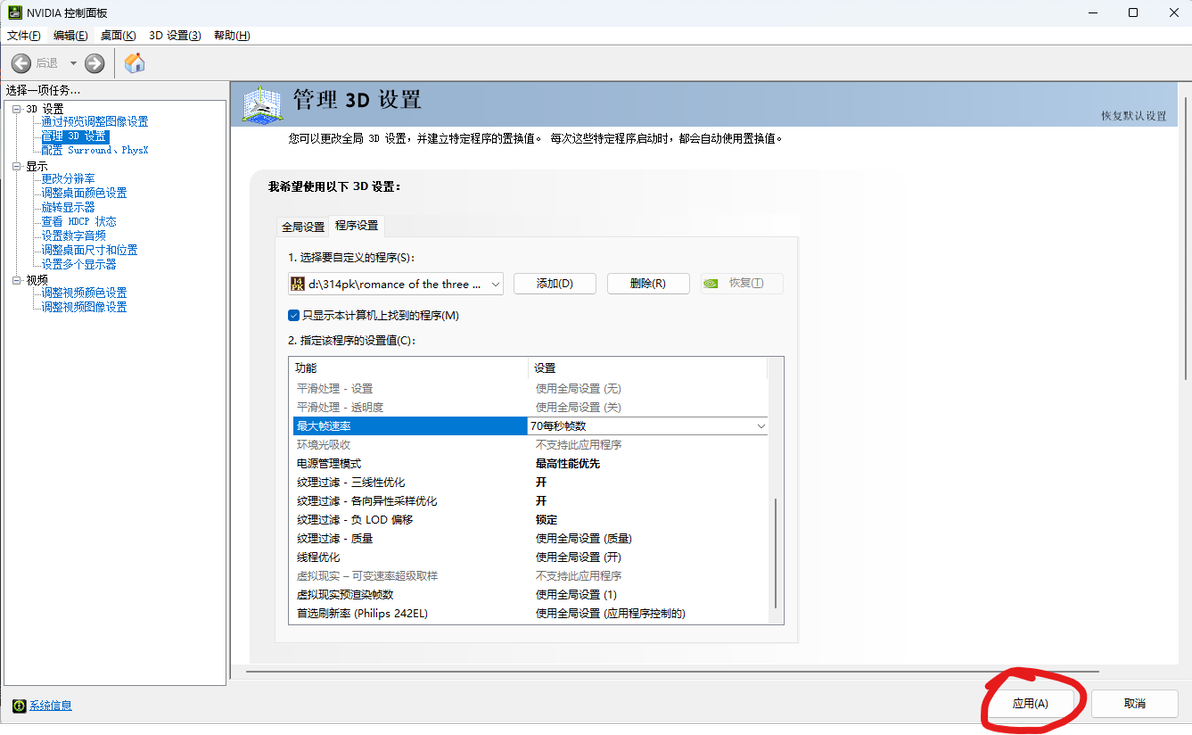
Task: Collapse the 显示 tree node
Action: 17,166
